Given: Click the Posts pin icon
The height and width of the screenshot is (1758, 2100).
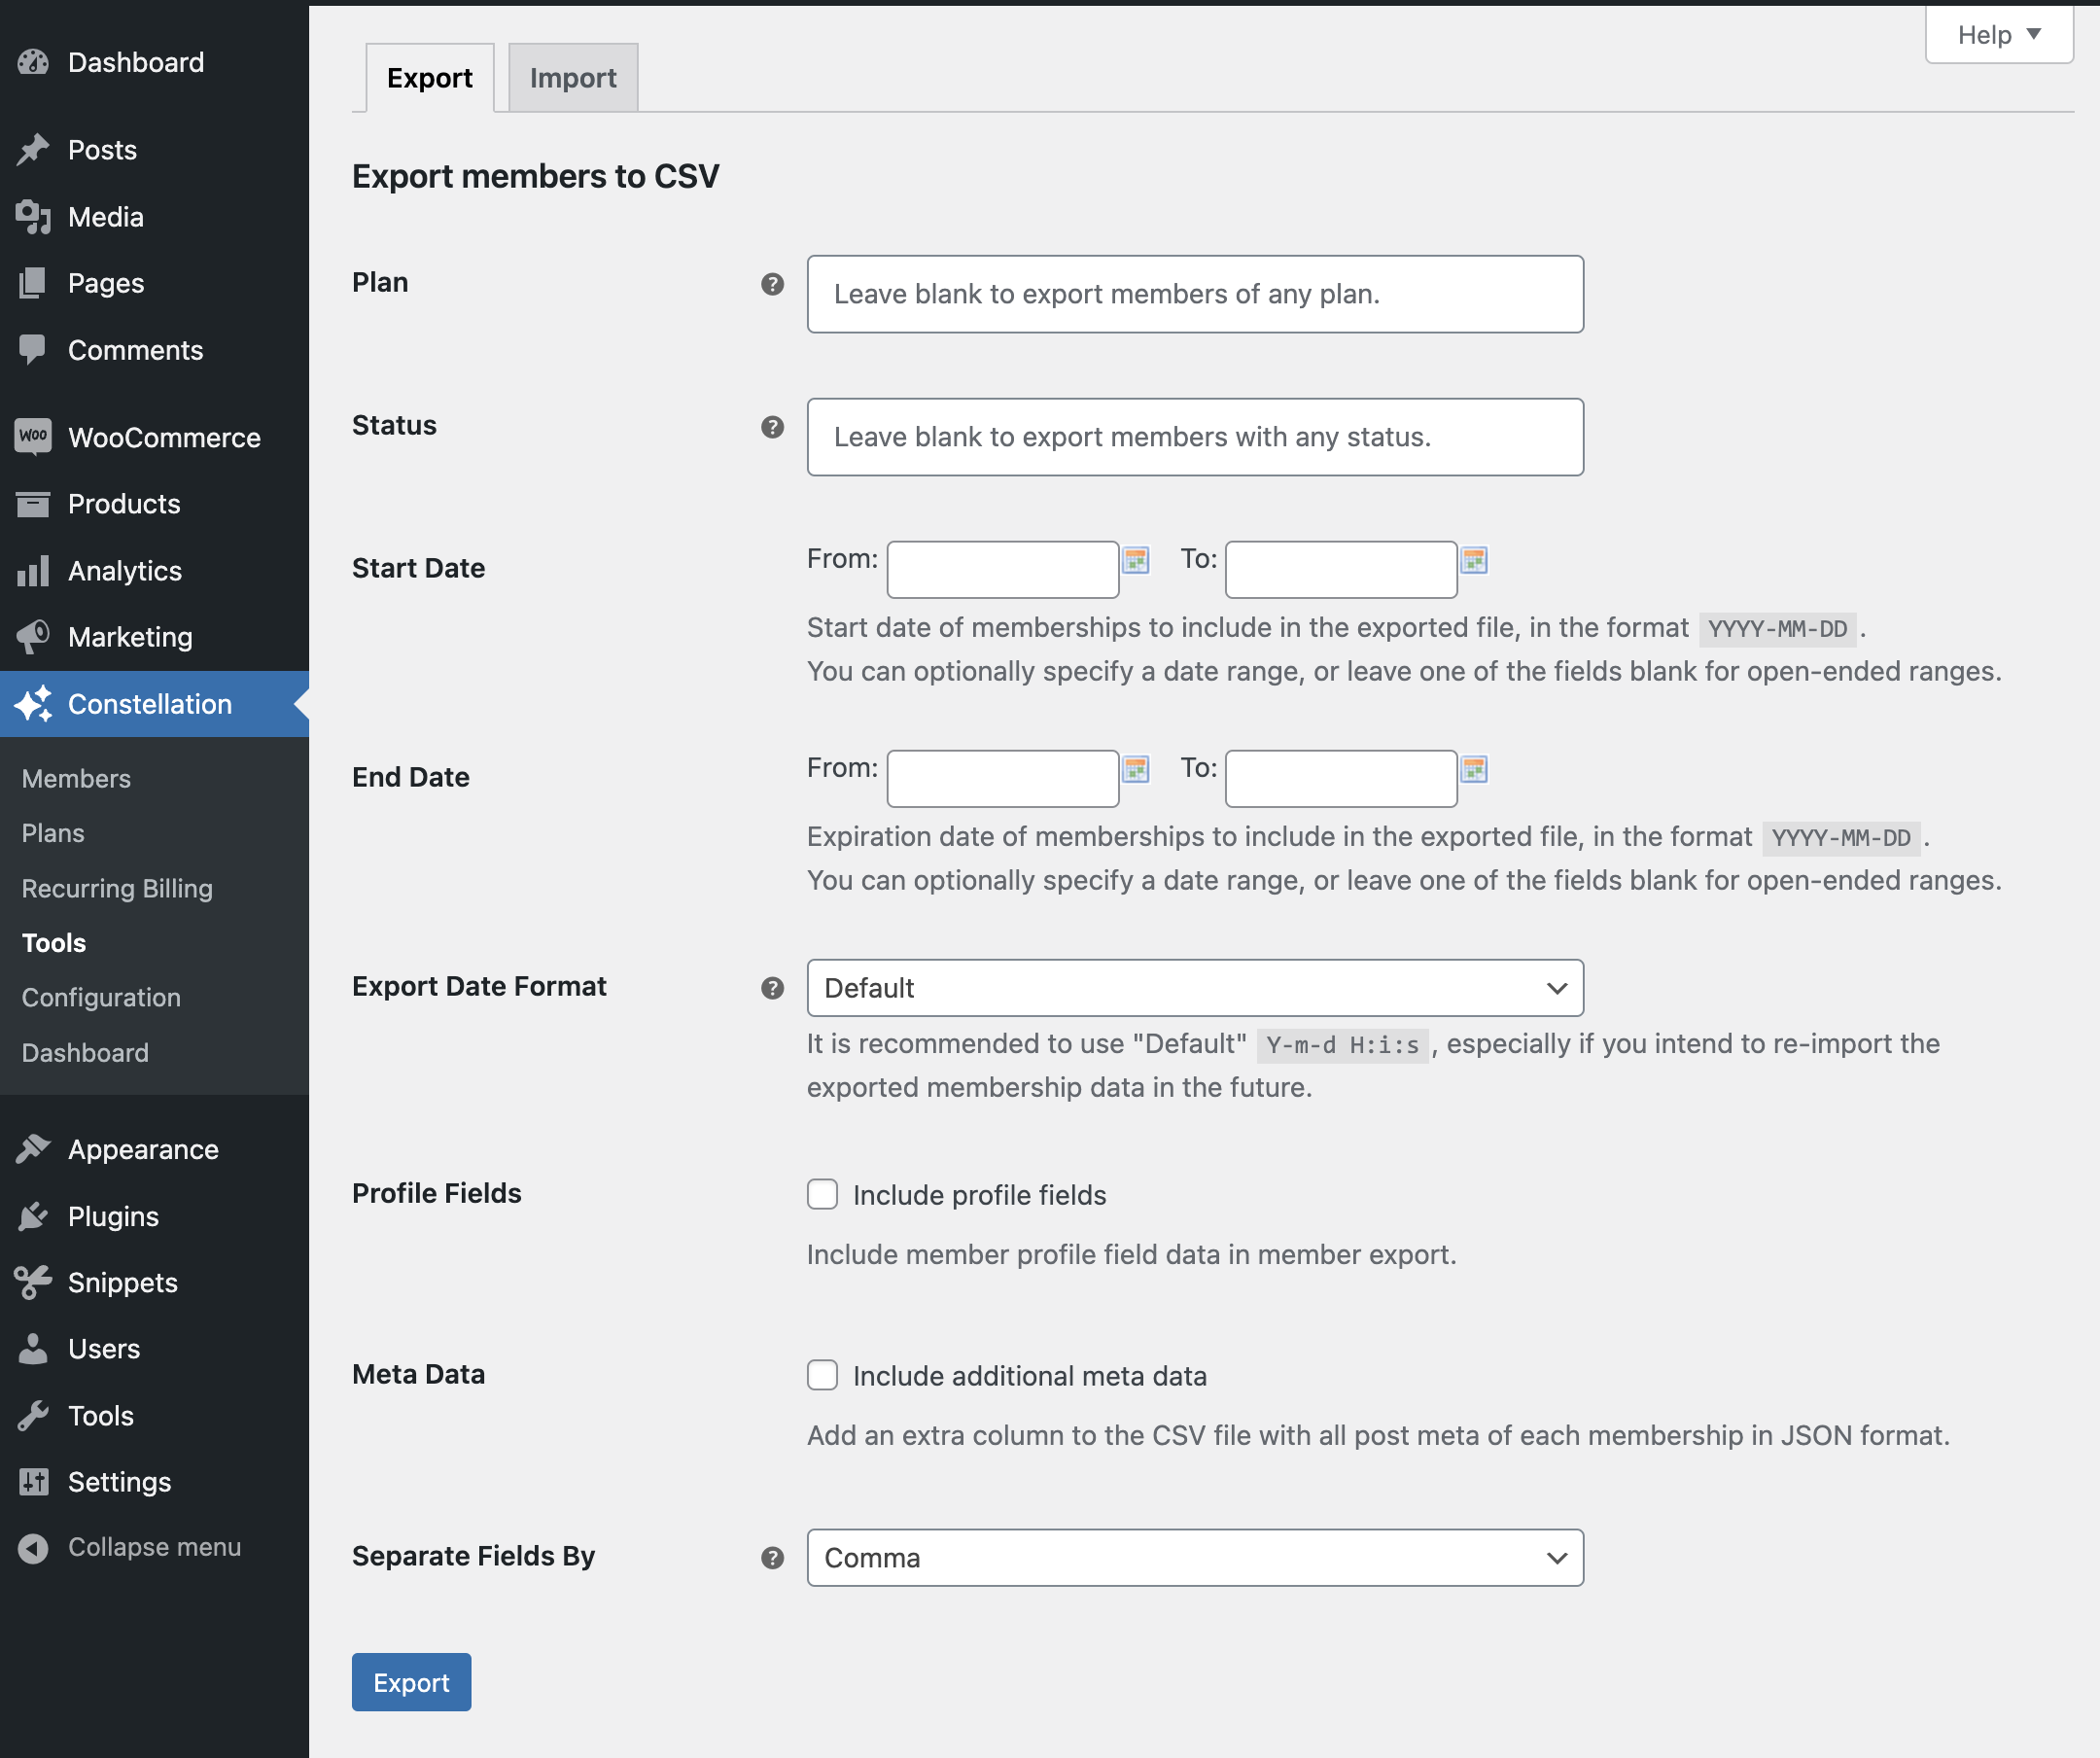Looking at the screenshot, I should click(x=33, y=149).
